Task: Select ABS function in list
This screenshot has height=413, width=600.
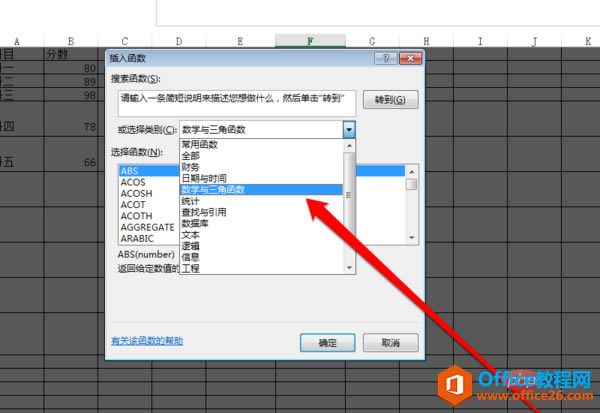Action: (149, 171)
